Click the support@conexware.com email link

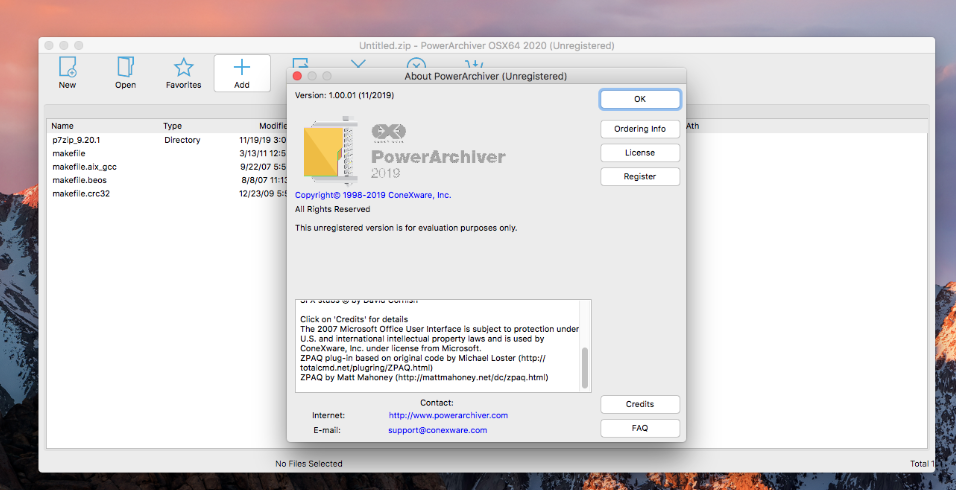pos(437,430)
